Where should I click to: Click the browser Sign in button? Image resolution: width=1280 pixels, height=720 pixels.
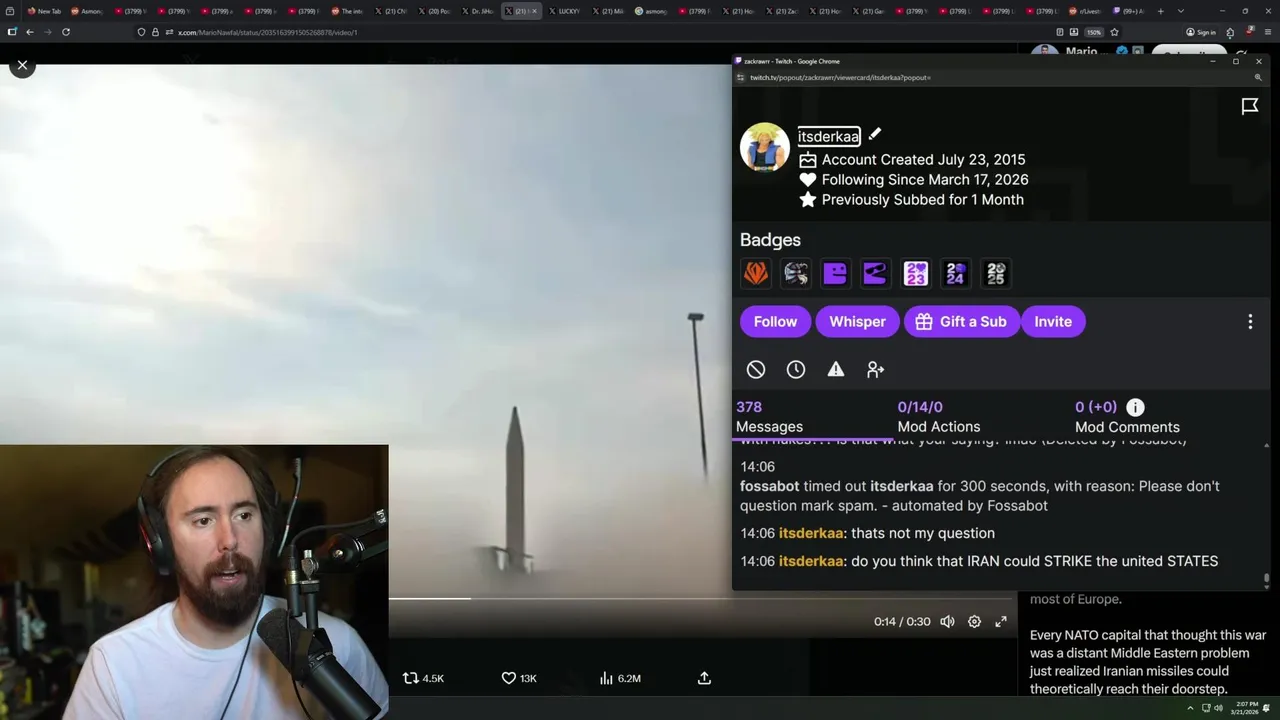click(1201, 32)
